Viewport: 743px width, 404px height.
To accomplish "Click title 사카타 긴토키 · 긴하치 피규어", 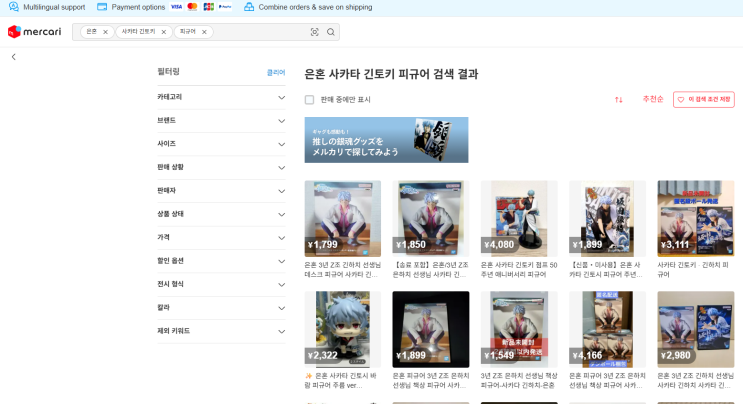I will pos(693,269).
